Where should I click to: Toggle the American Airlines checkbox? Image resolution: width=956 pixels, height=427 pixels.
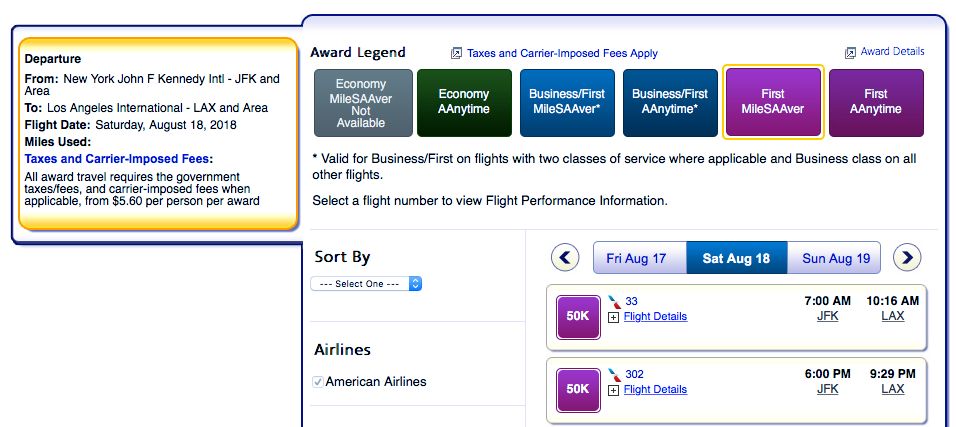point(318,381)
